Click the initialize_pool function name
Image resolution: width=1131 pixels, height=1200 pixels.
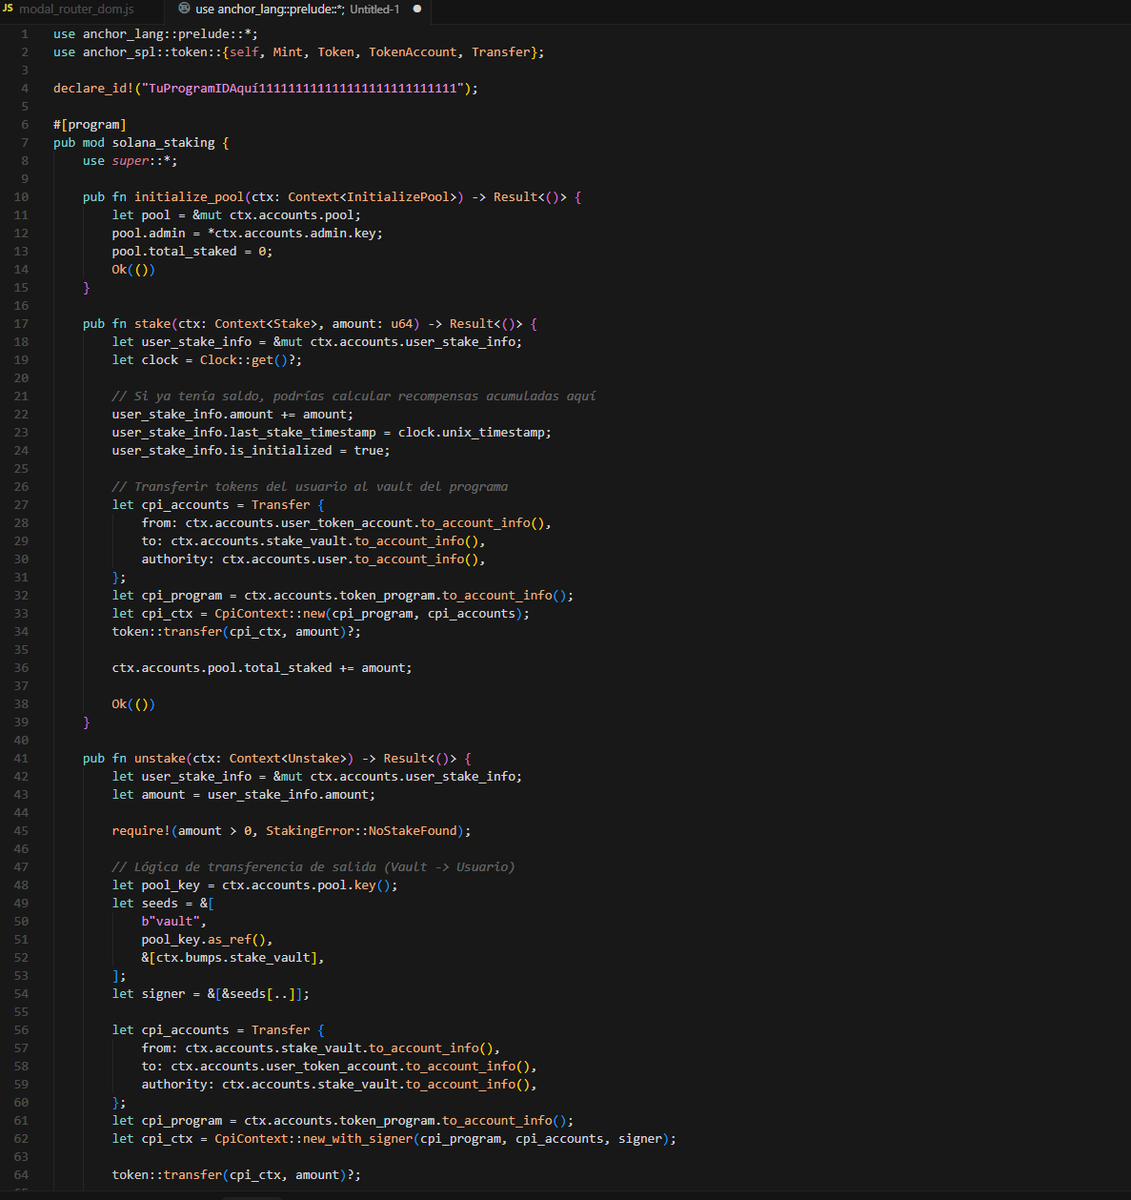click(x=189, y=197)
